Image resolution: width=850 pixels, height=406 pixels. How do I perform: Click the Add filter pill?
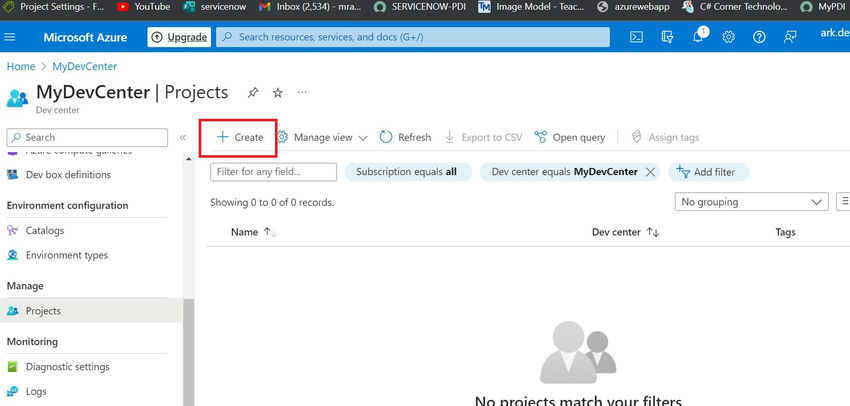coord(709,172)
